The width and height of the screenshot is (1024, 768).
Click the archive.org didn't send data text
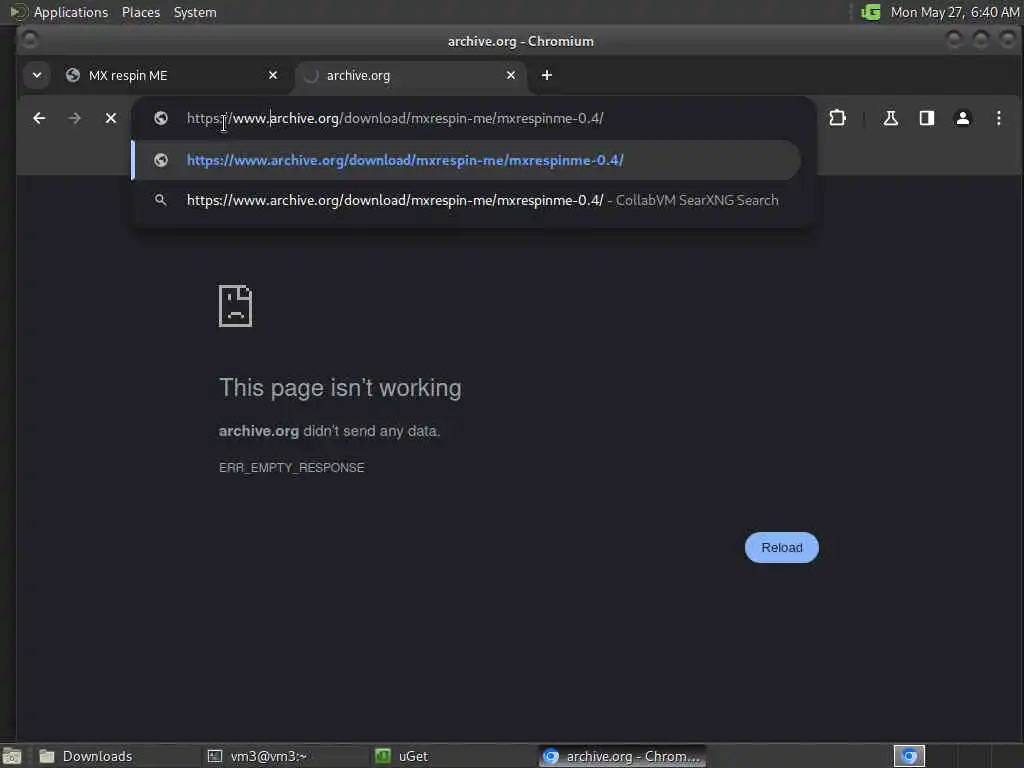[x=329, y=431]
